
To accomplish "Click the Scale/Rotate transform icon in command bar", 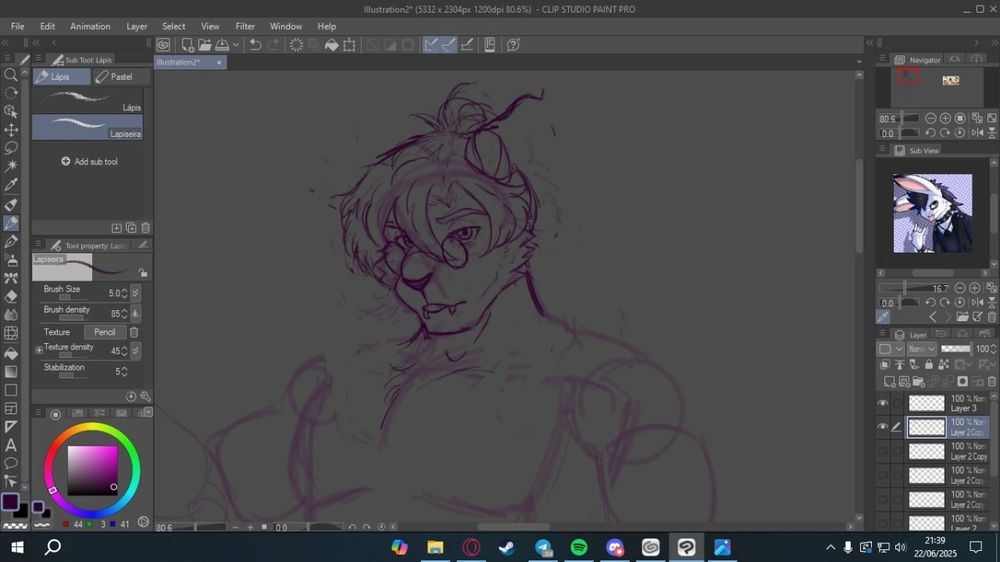I will pyautogui.click(x=349, y=45).
